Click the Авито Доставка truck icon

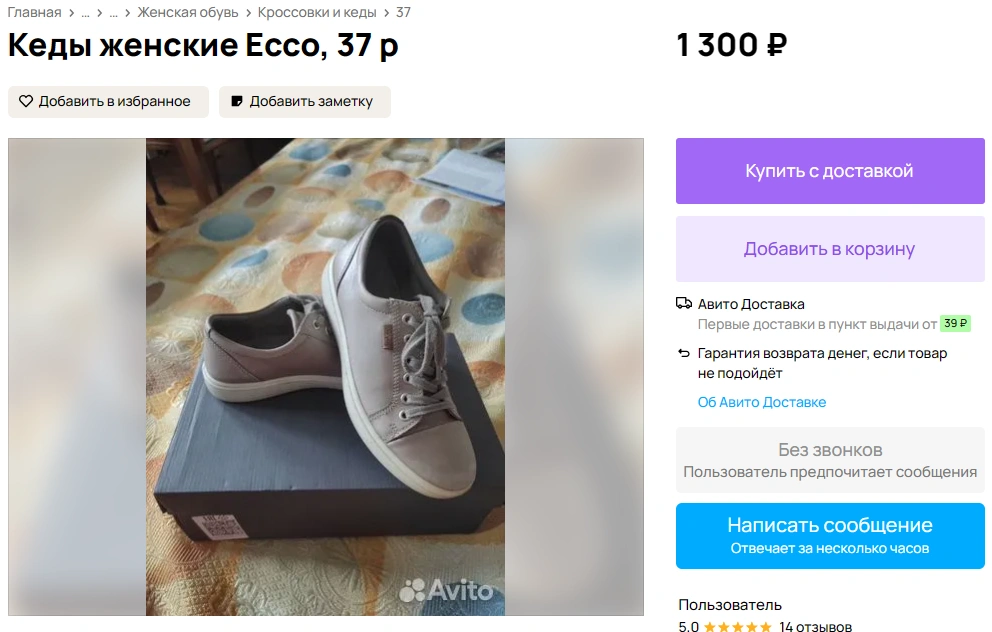tap(684, 304)
